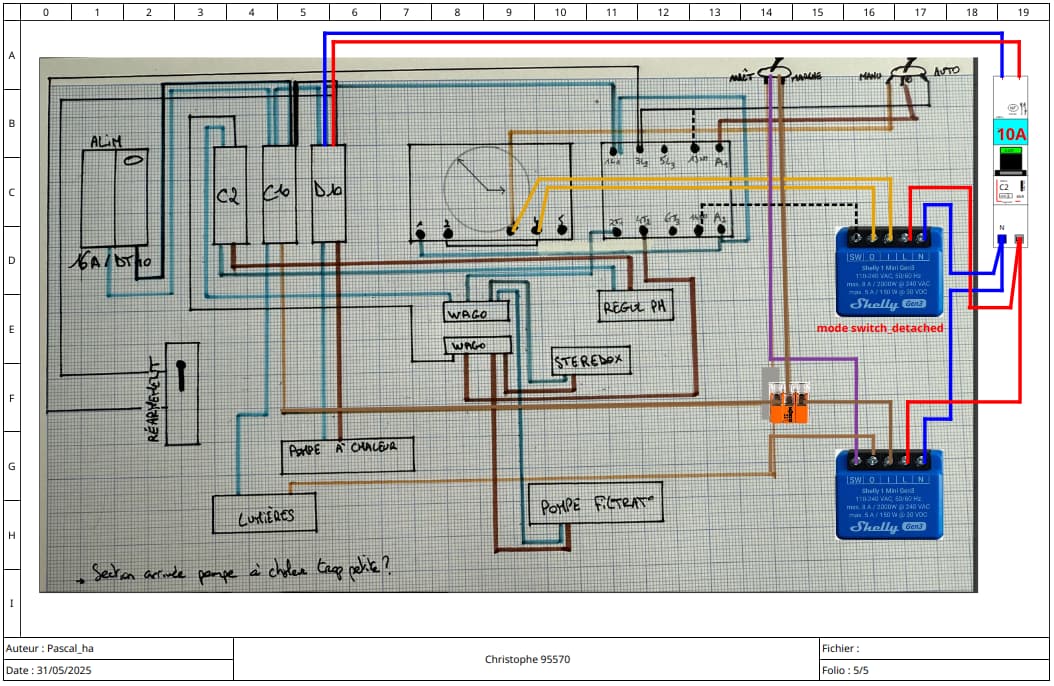Click the Auteur Pascal_ha field

point(119,648)
